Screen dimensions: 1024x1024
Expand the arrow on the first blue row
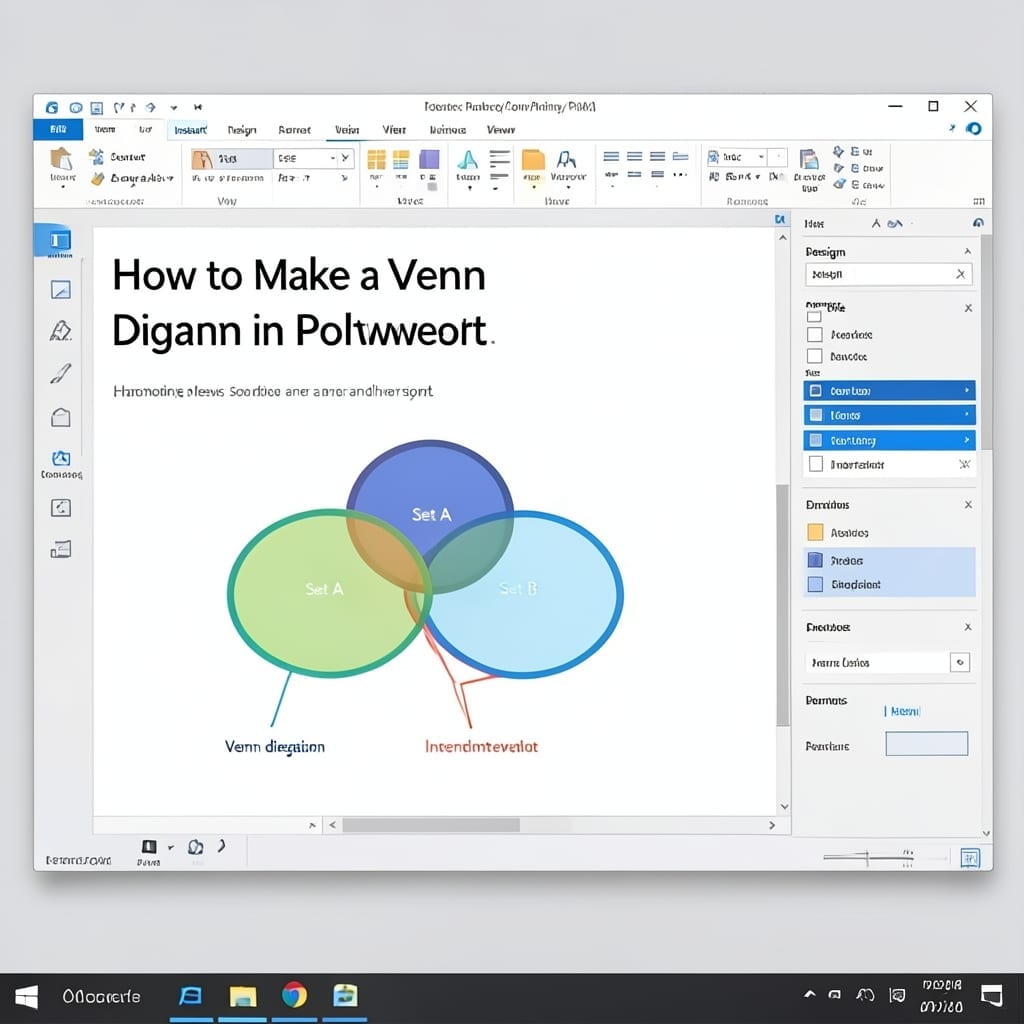tap(967, 391)
